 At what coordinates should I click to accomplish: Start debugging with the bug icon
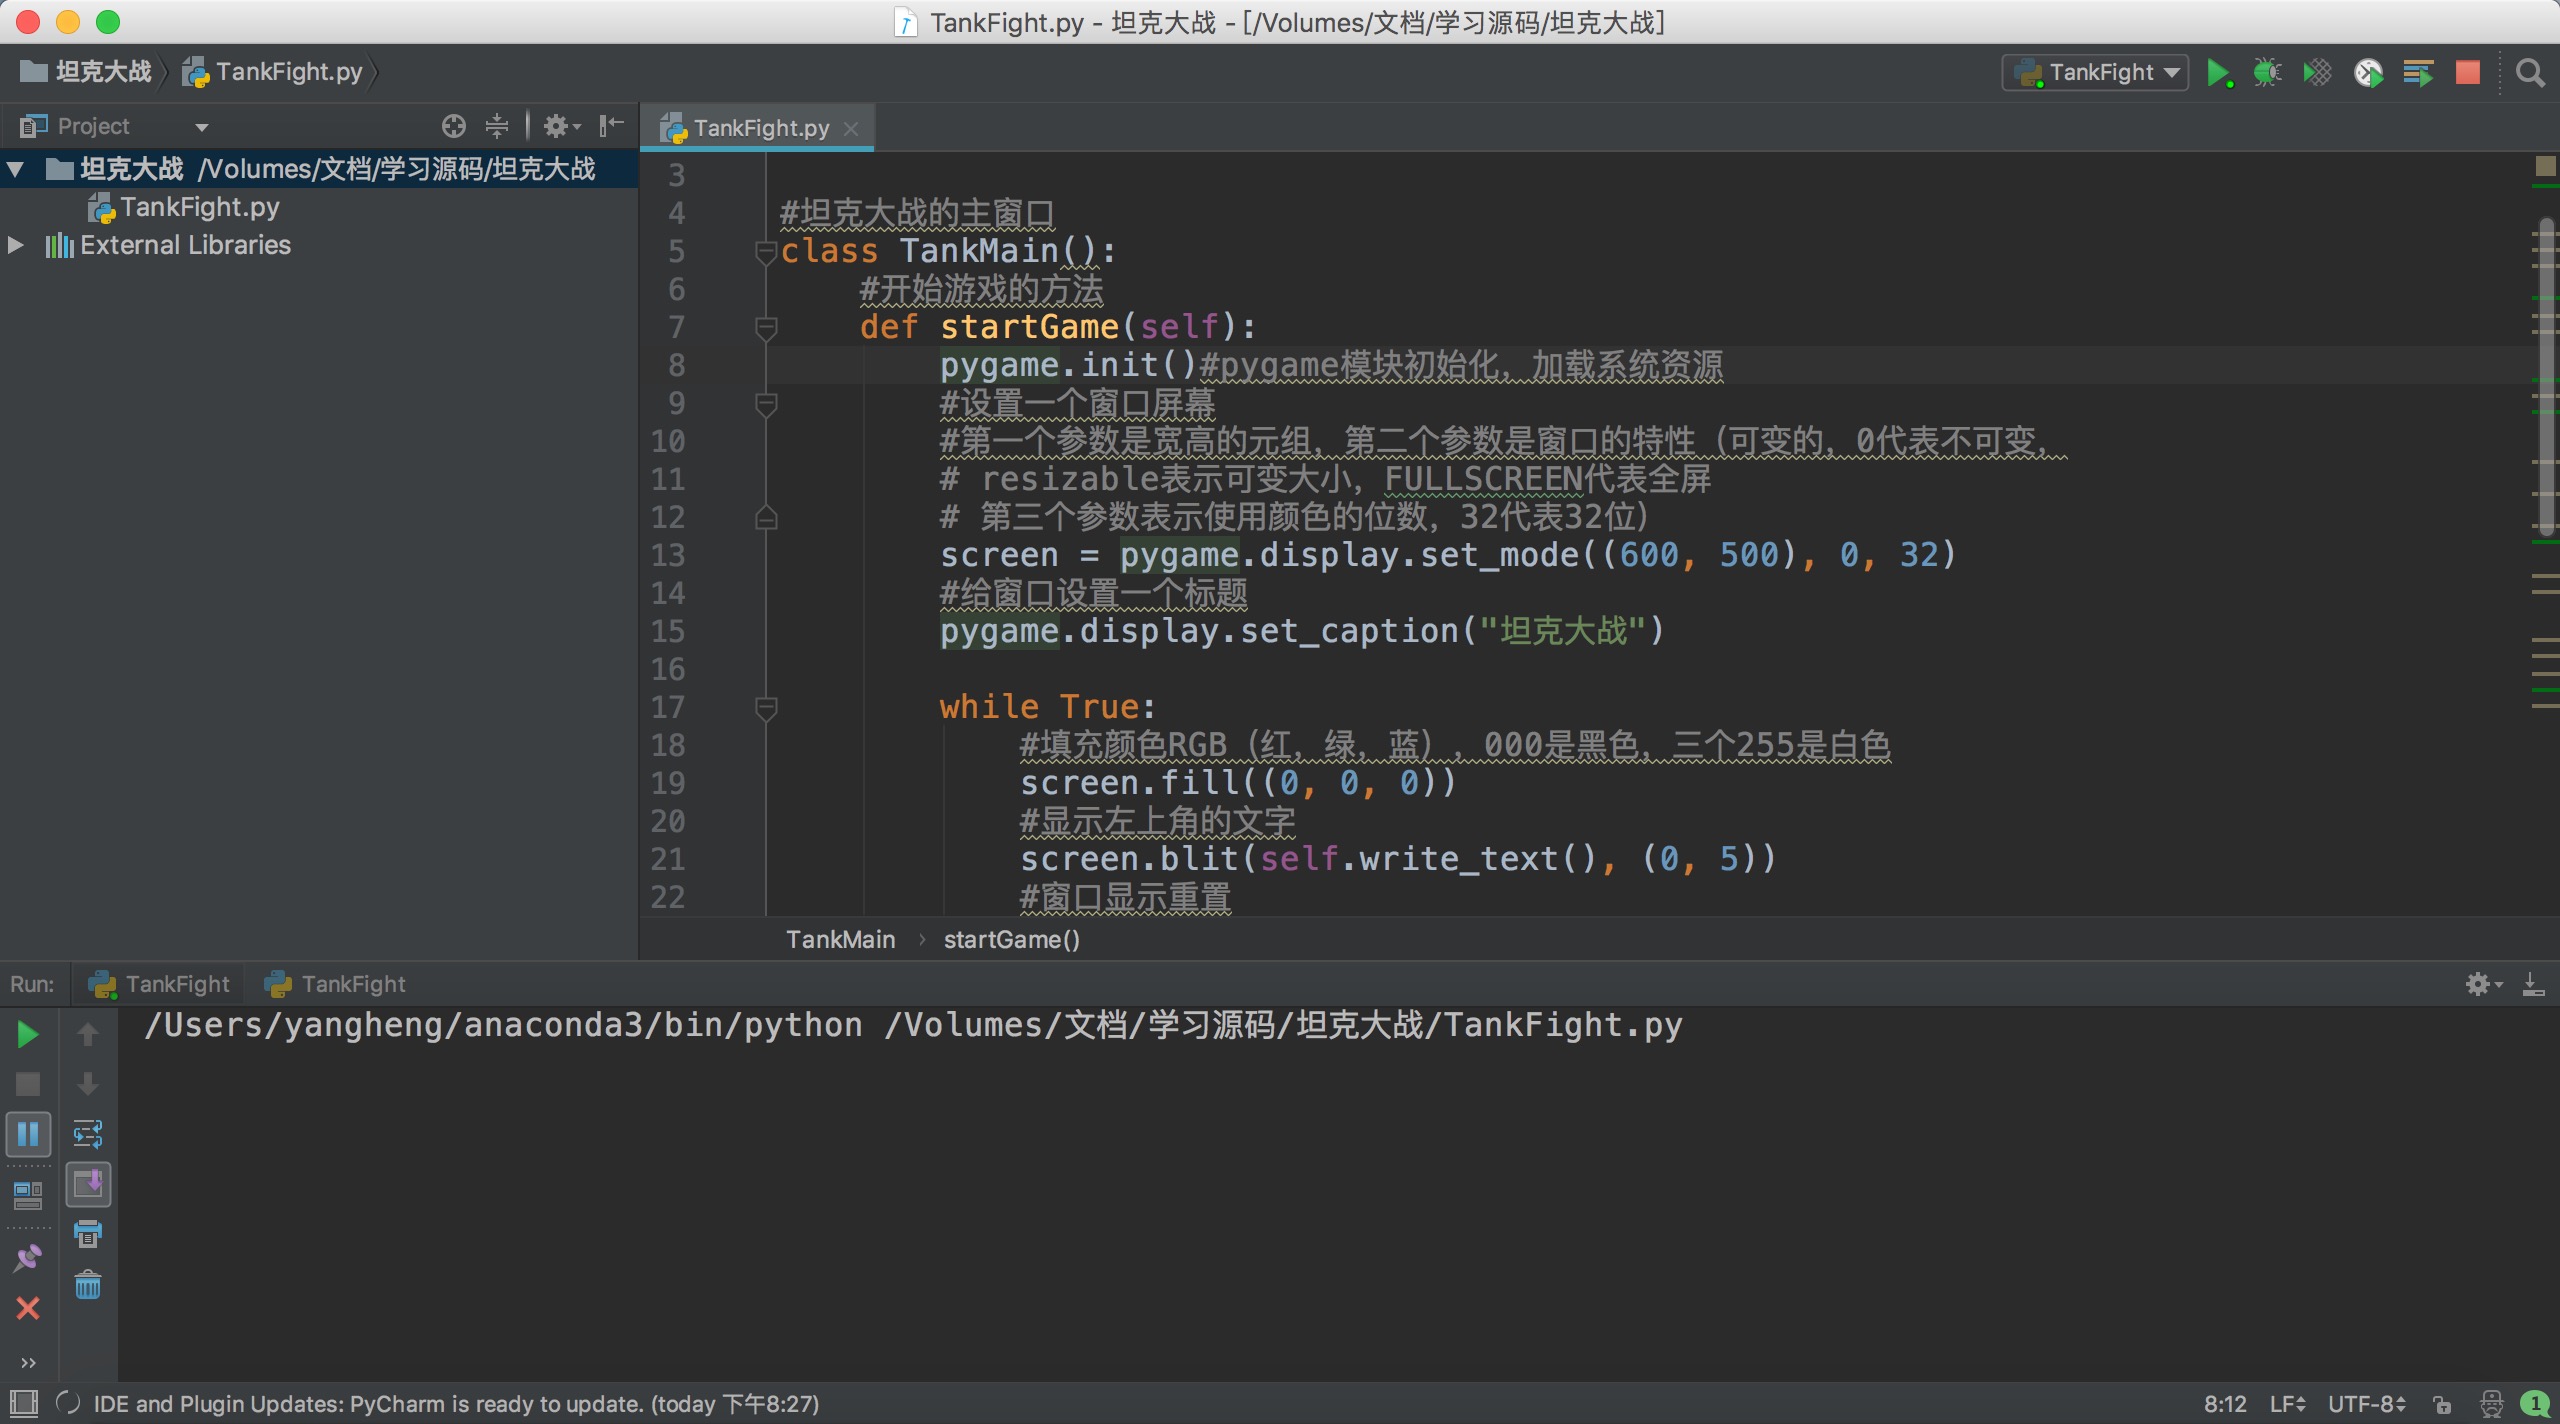pos(2267,73)
